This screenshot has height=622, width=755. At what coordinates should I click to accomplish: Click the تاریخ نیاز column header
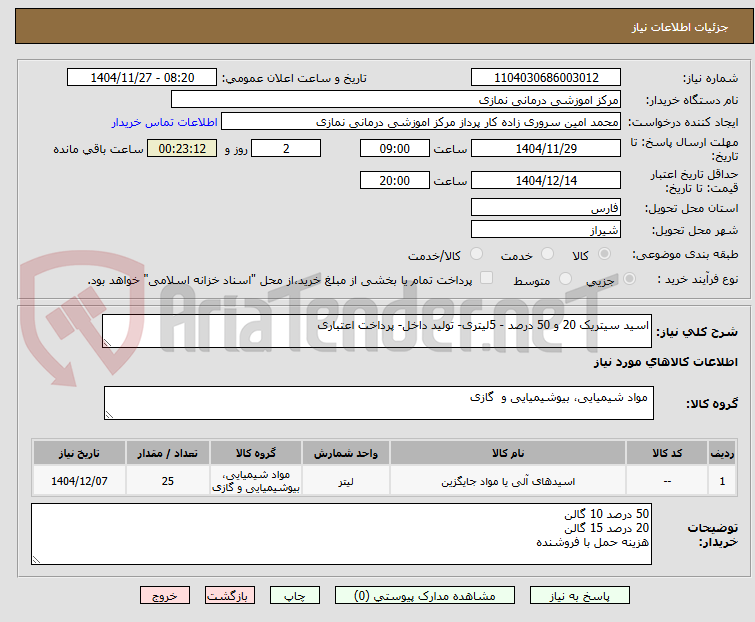click(x=79, y=453)
